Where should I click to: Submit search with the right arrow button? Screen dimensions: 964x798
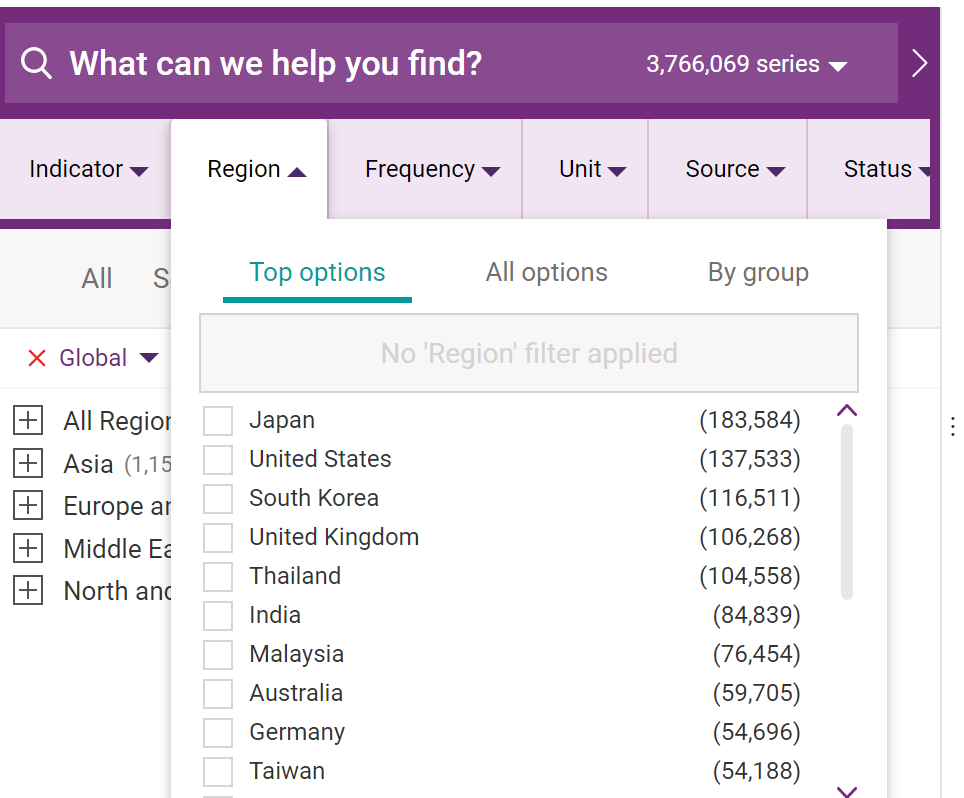coord(919,62)
